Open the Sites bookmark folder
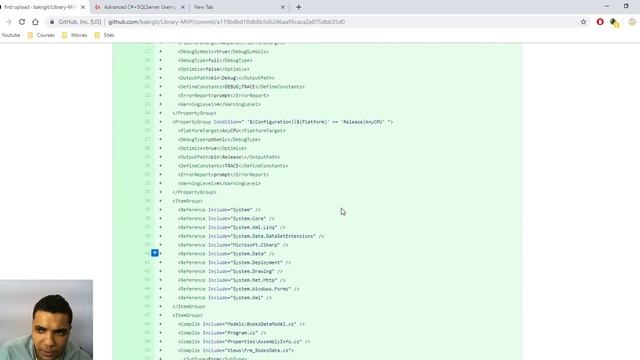The height and width of the screenshot is (360, 640). [x=104, y=35]
